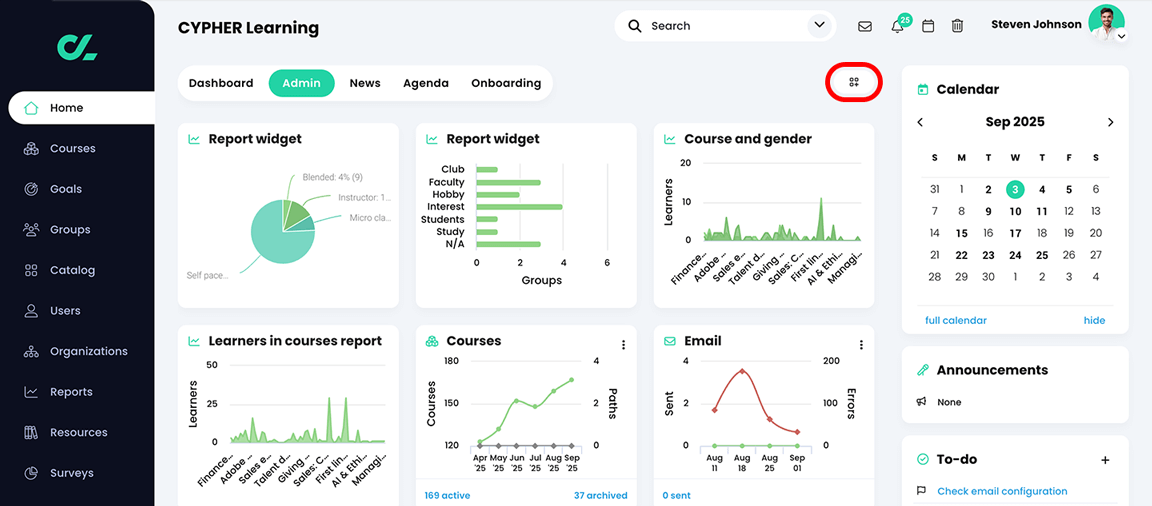Select September 15 in the calendar
This screenshot has height=506, width=1152.
961,234
